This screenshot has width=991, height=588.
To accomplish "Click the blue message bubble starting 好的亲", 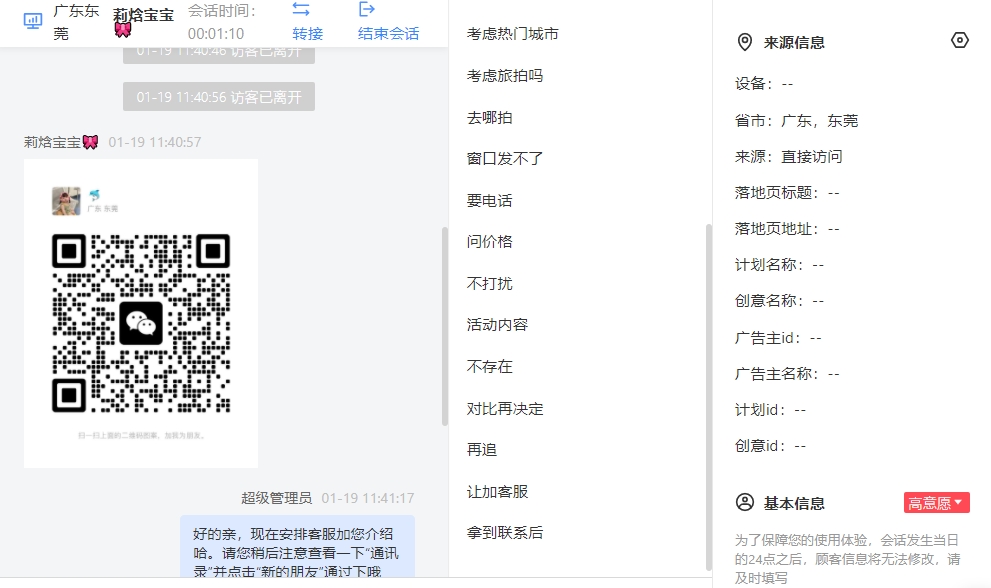I will [x=297, y=546].
